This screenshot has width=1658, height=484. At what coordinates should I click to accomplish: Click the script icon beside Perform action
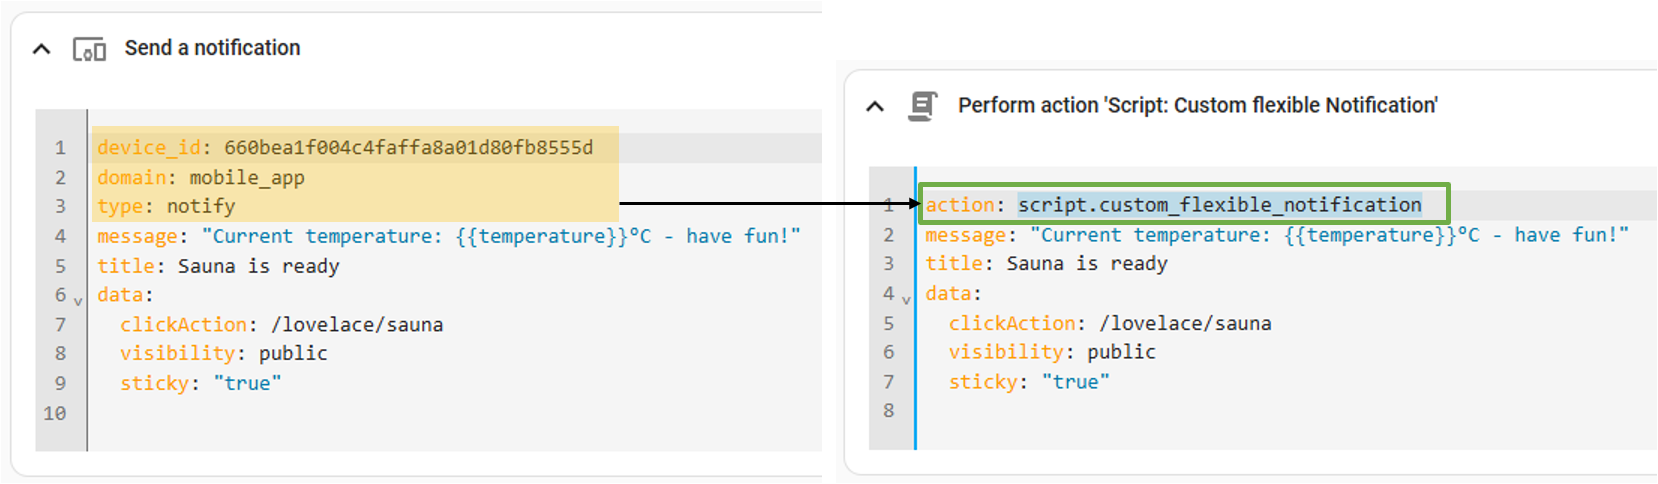click(922, 106)
